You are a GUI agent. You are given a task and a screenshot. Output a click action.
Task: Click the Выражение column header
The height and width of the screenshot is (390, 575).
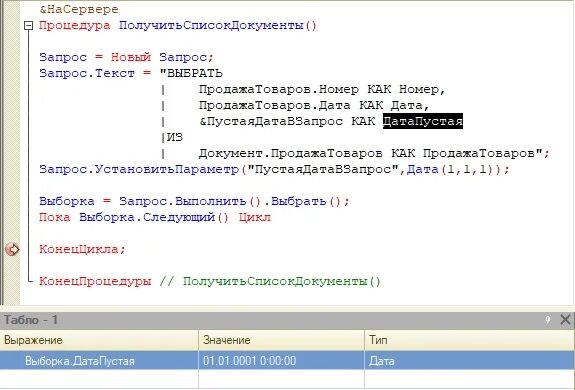click(x=99, y=341)
